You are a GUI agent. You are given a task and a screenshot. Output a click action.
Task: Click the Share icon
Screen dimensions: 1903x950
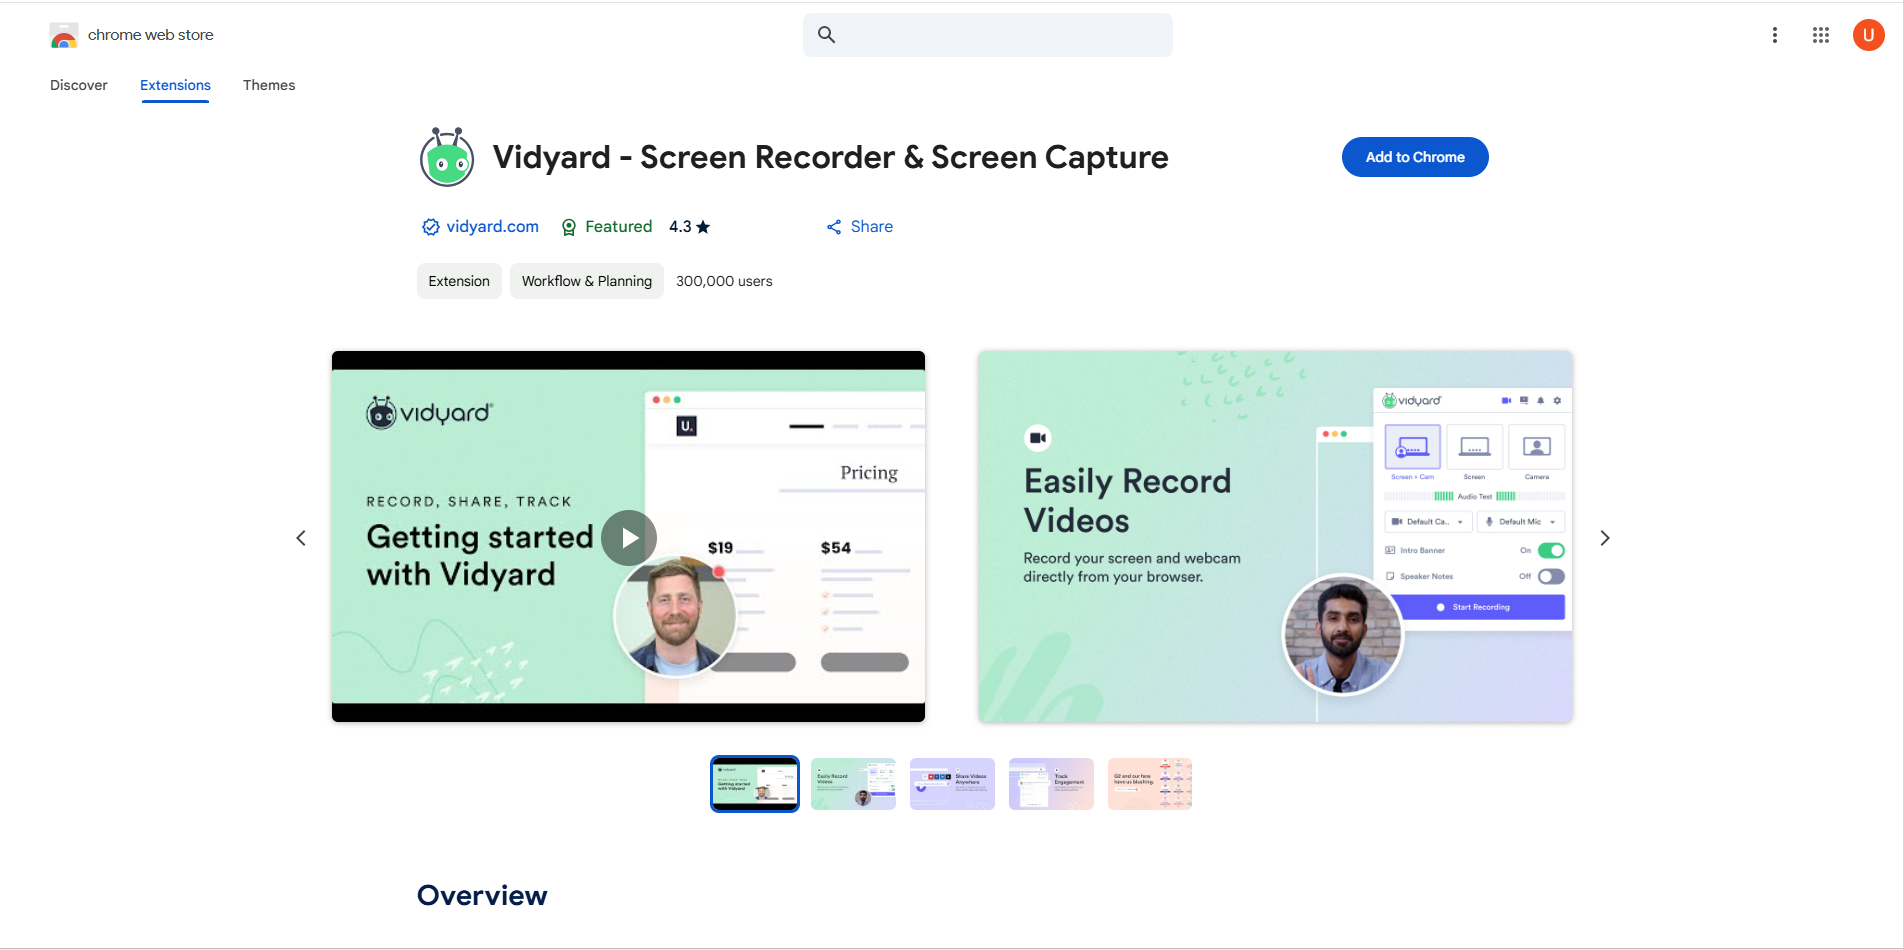pyautogui.click(x=834, y=227)
